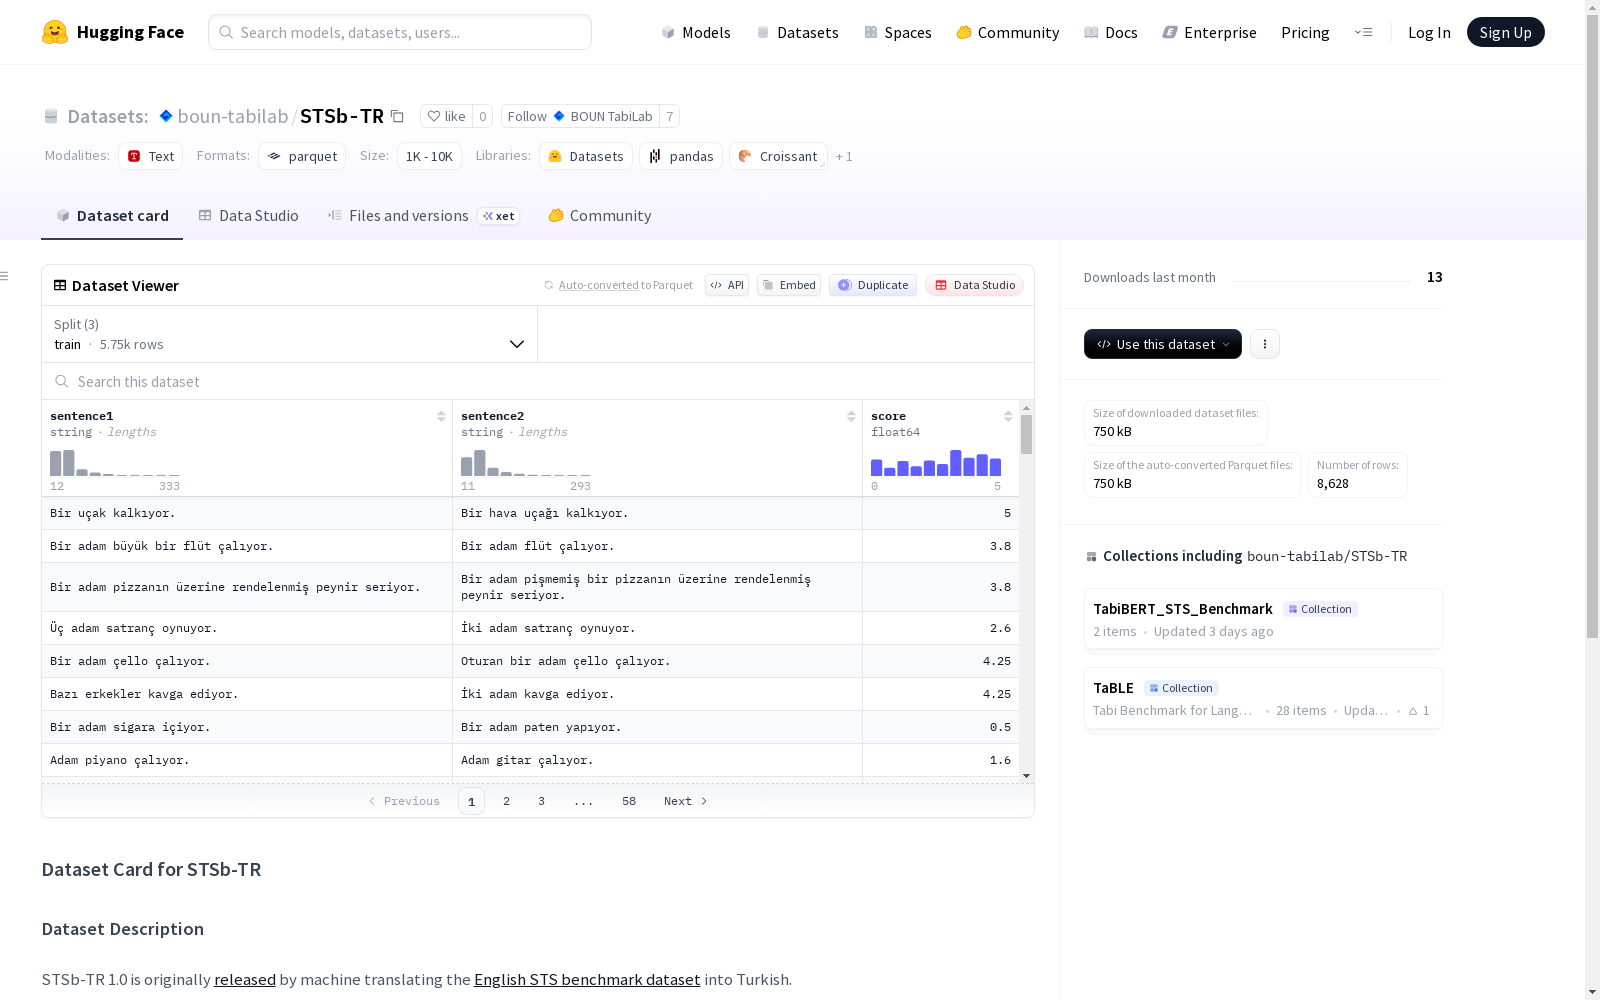Open the boun-tabilab organization link
Screen dimensions: 1600x1000
point(233,116)
